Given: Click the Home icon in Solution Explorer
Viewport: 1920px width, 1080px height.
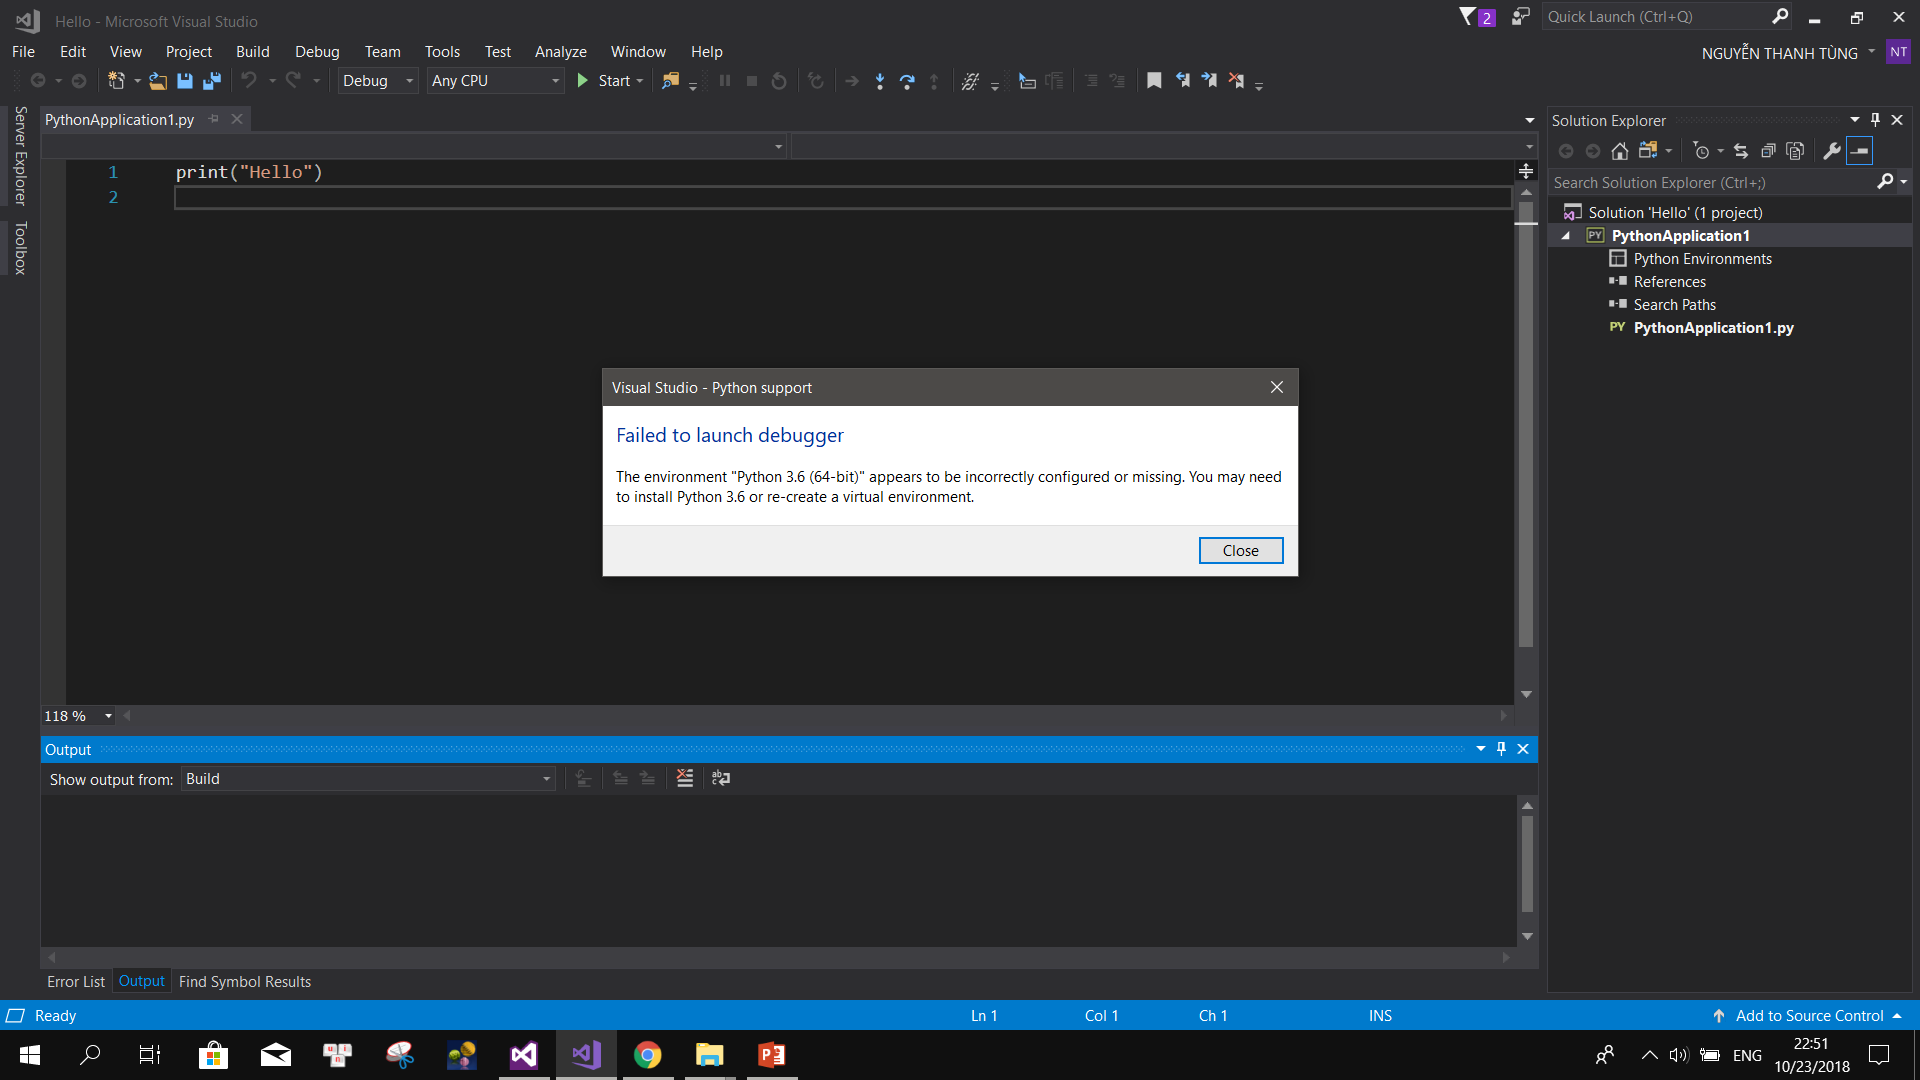Looking at the screenshot, I should 1620,151.
